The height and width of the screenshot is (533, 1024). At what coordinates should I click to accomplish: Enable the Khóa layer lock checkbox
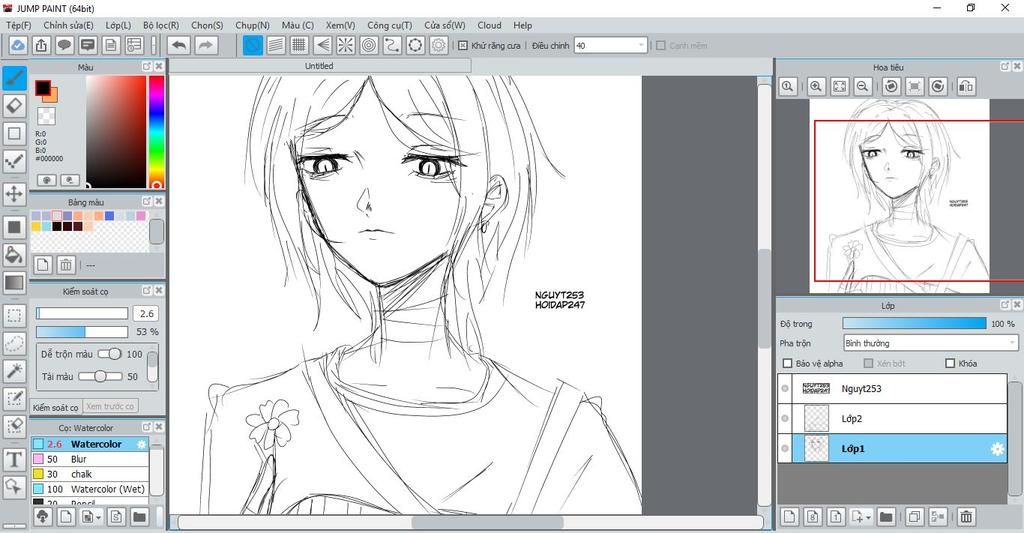[x=950, y=363]
